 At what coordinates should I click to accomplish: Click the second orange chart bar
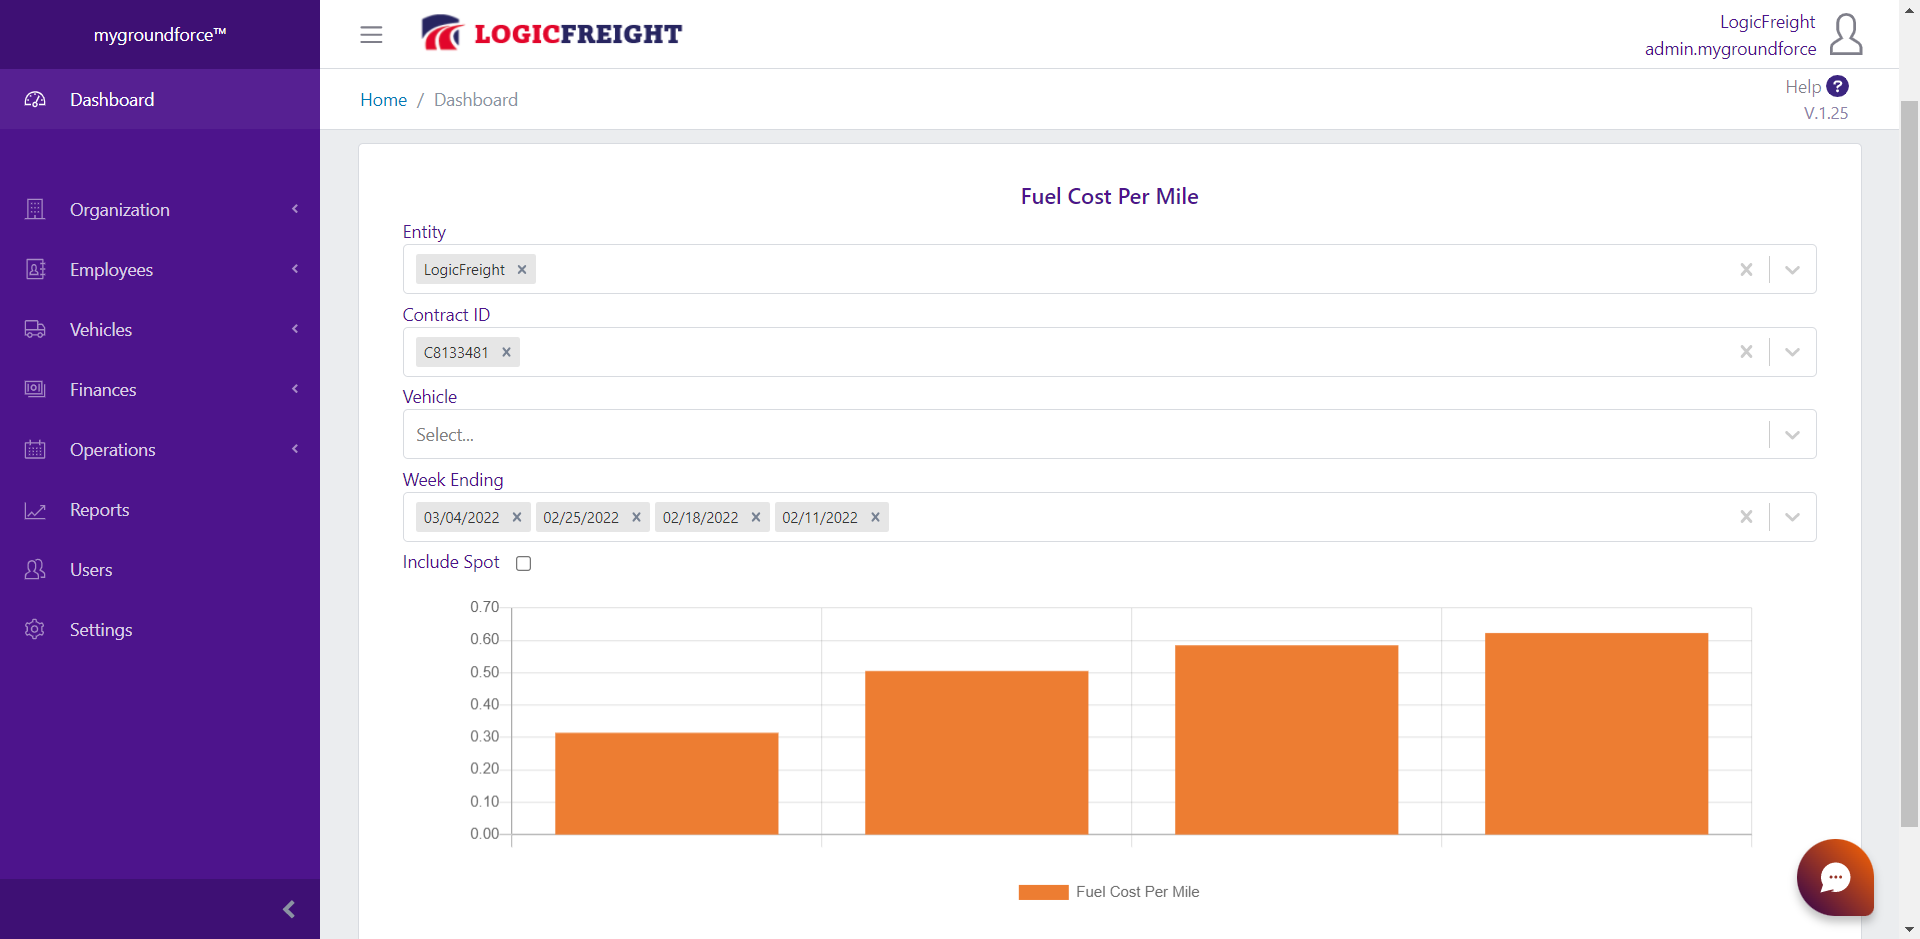(976, 752)
